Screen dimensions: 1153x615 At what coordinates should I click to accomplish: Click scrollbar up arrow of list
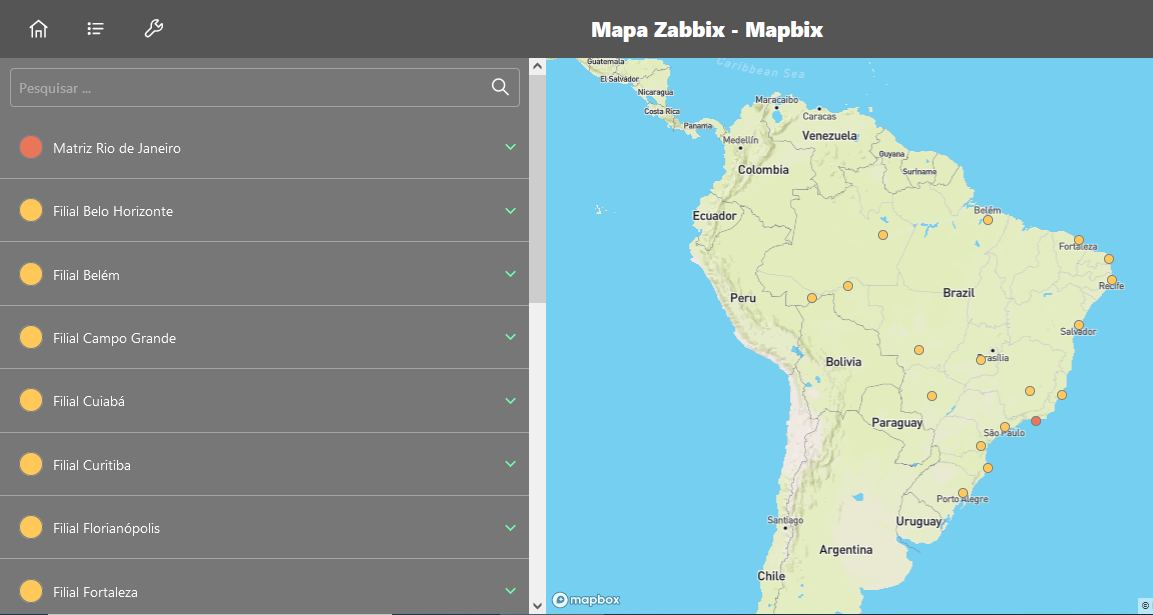click(x=537, y=66)
